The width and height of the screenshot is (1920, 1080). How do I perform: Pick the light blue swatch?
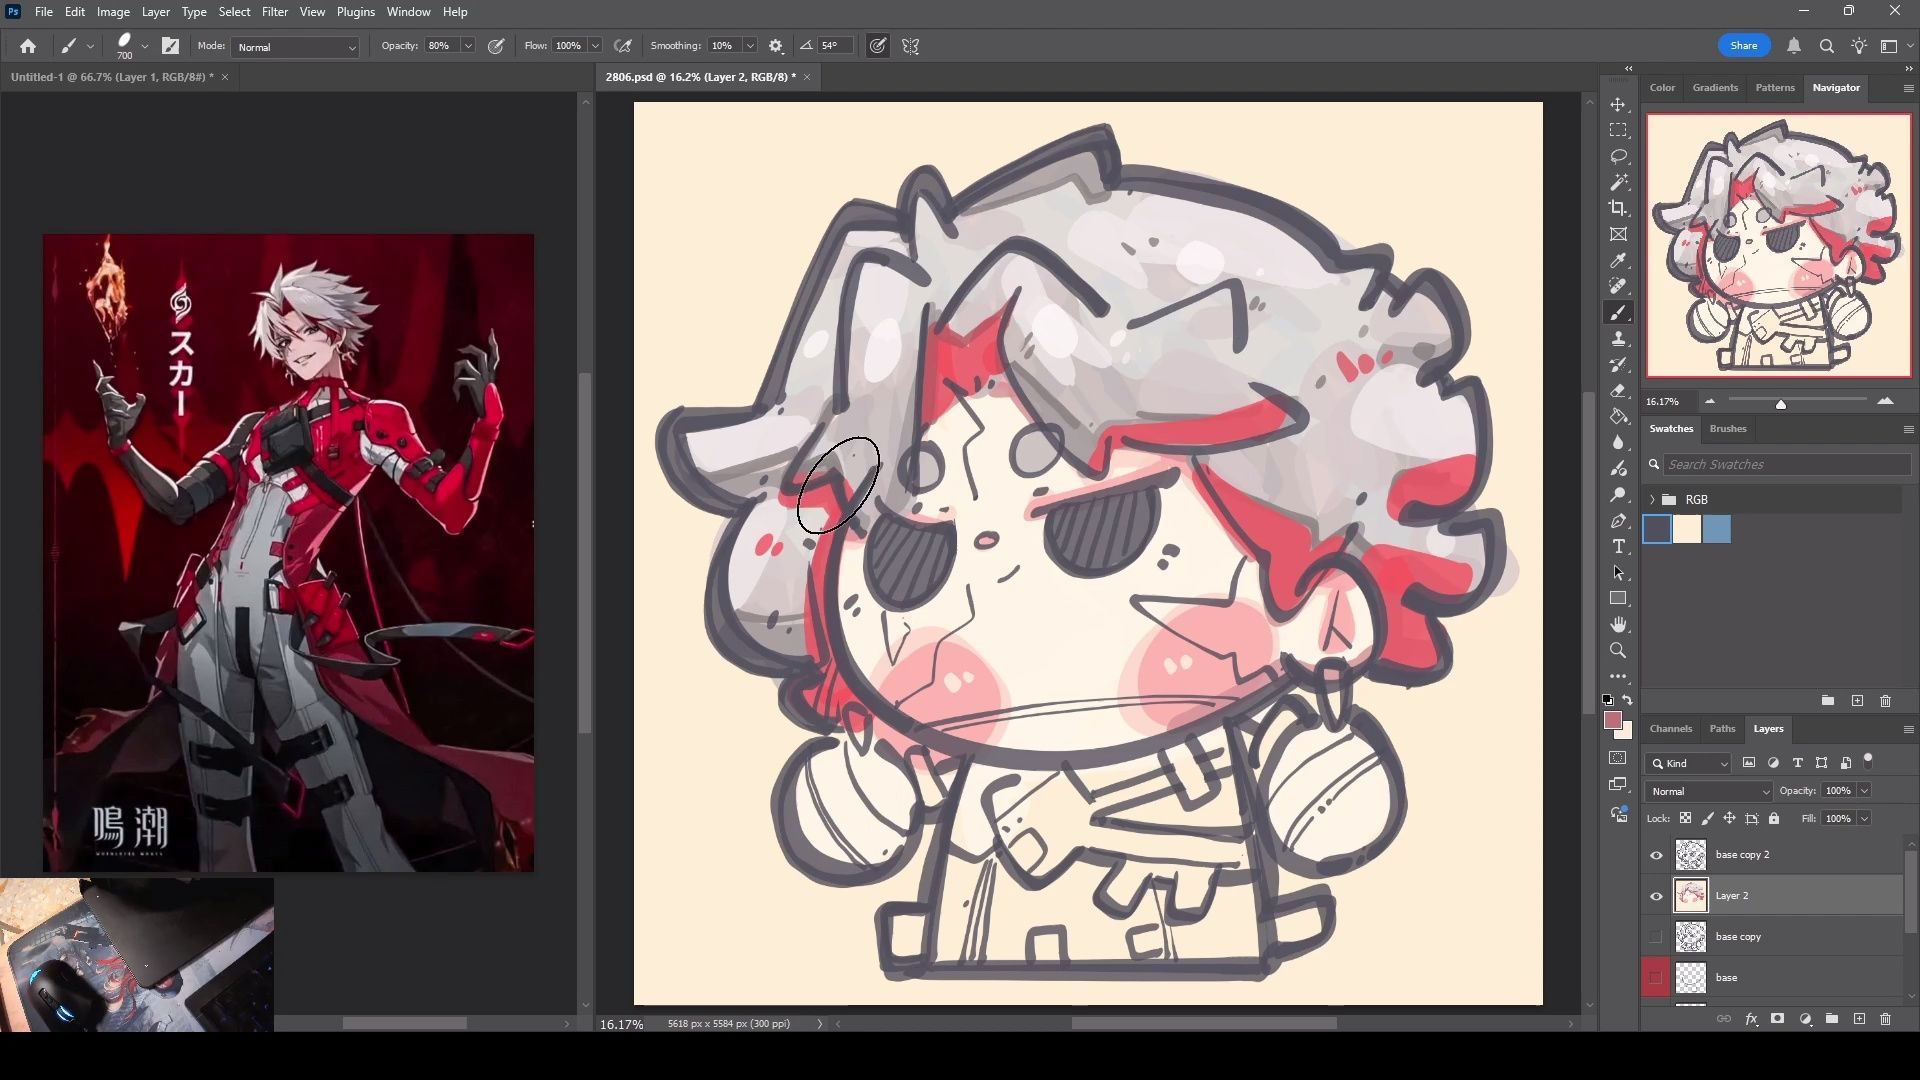coord(1716,530)
